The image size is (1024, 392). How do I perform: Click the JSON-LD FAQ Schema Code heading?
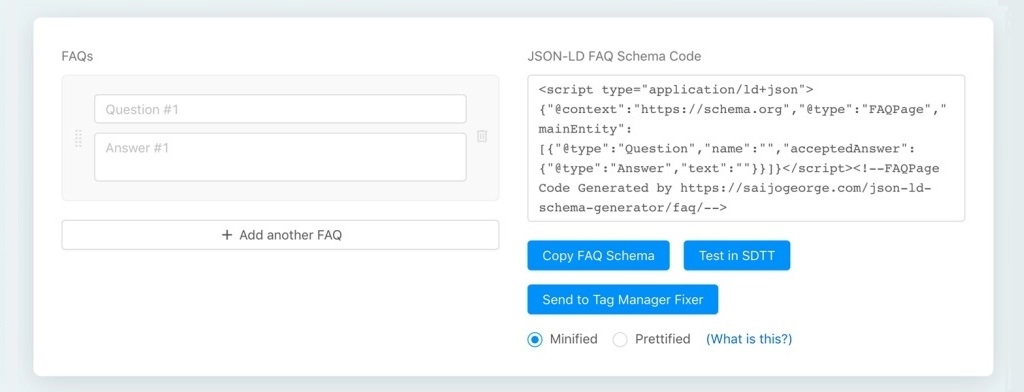(x=614, y=56)
